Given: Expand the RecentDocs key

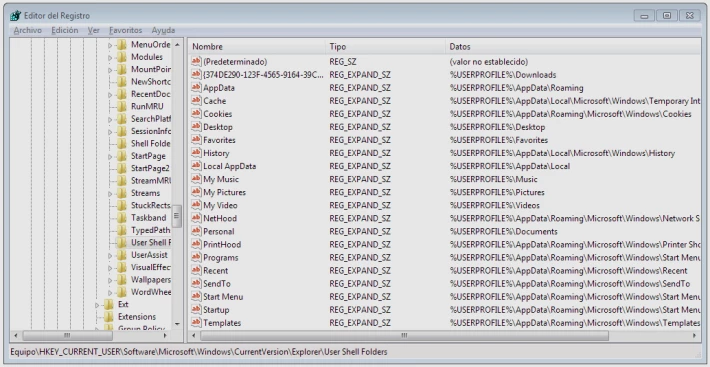Looking at the screenshot, I should point(110,95).
